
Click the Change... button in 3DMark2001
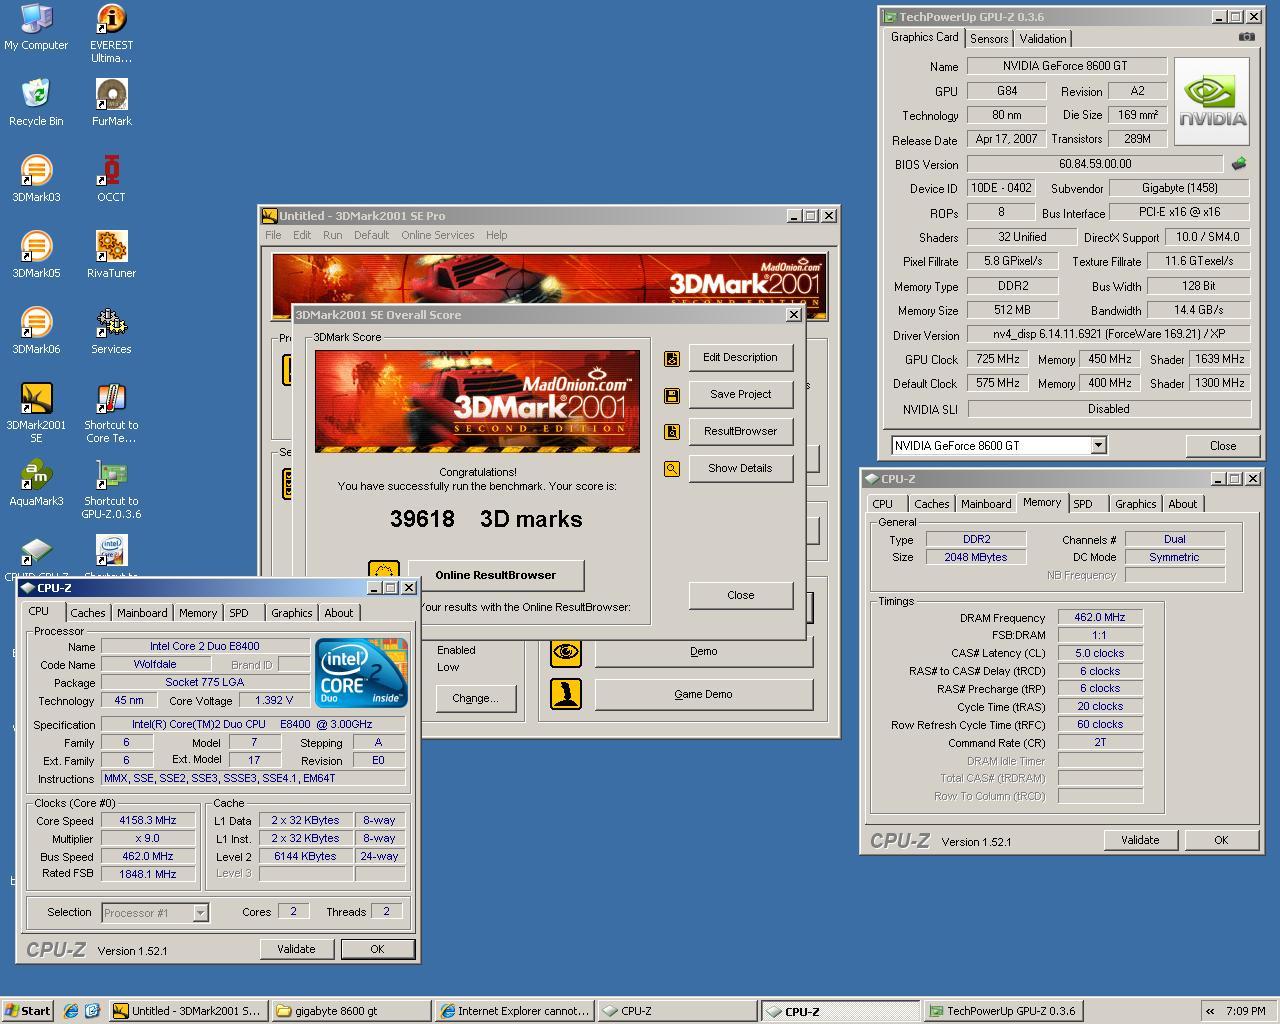point(475,698)
